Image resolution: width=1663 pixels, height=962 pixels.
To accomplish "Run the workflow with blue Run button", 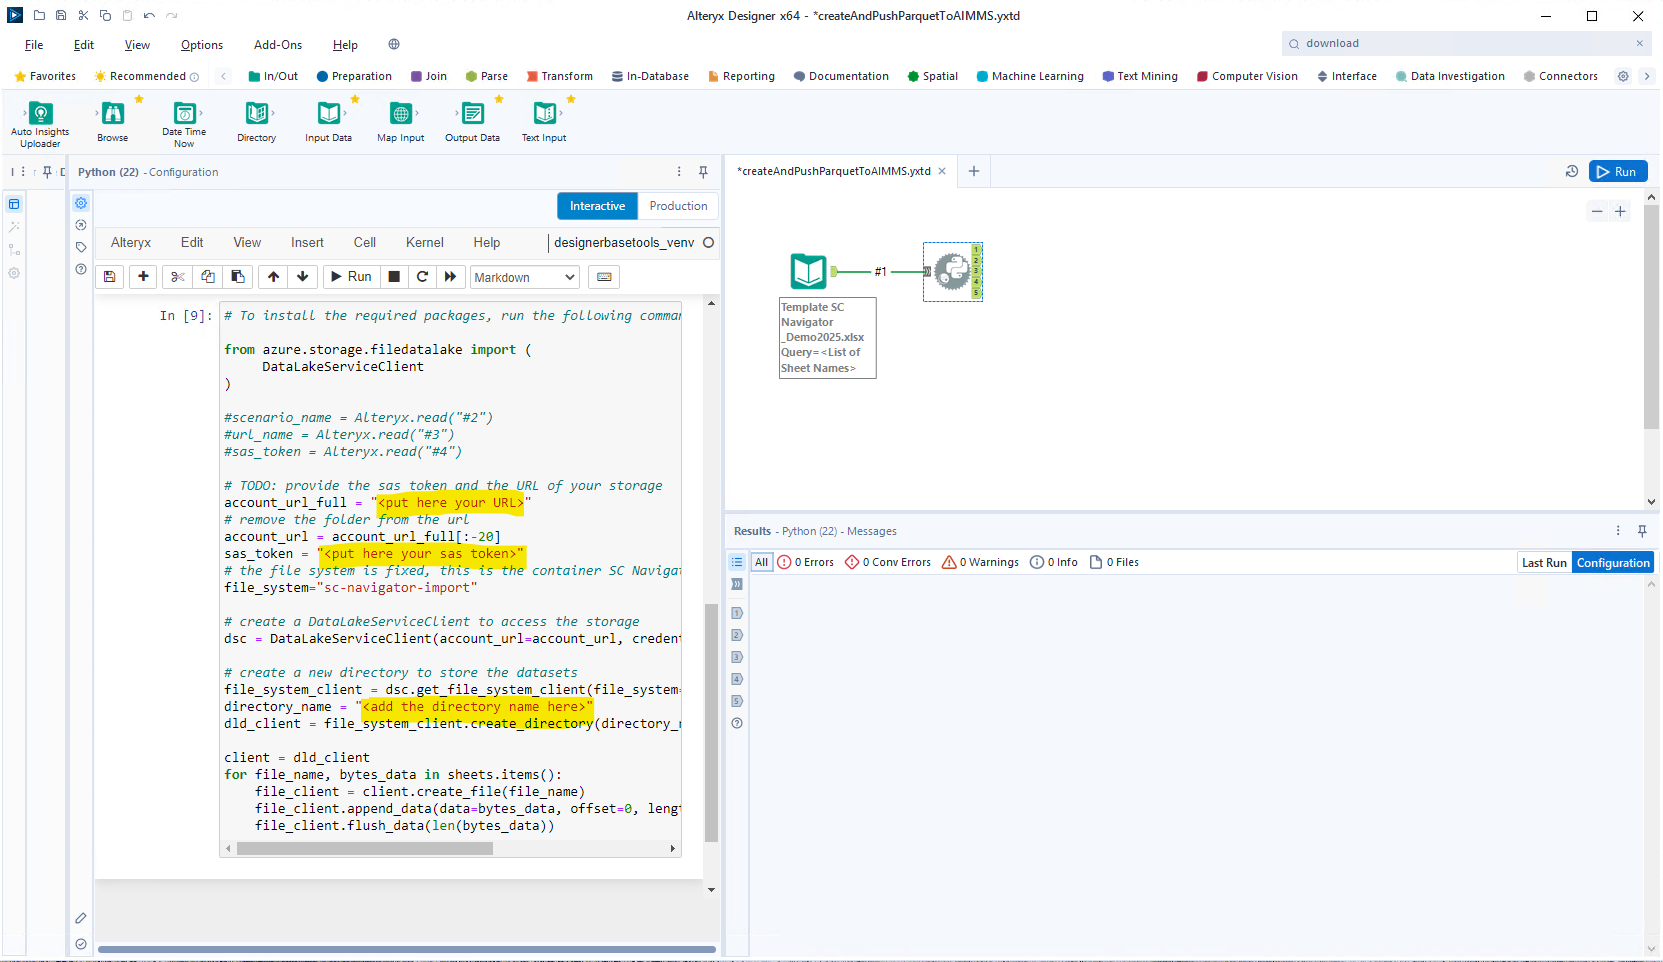I will (x=1617, y=171).
